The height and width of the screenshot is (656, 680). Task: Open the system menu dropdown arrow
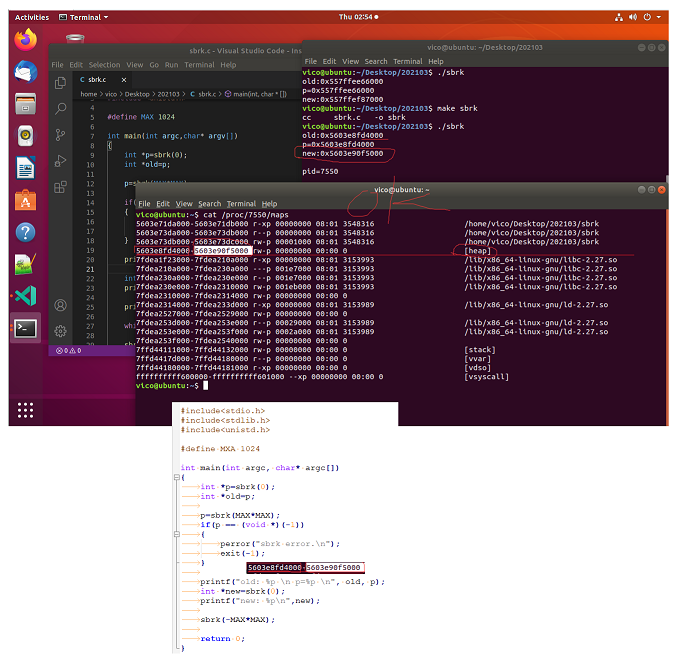point(659,17)
